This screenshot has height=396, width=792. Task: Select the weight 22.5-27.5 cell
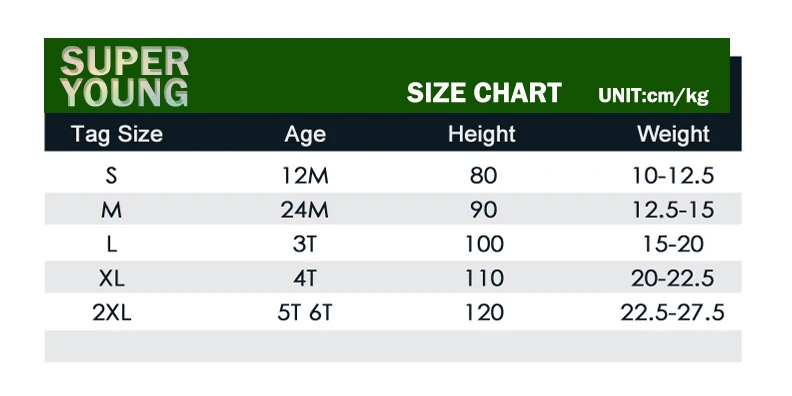pyautogui.click(x=672, y=313)
